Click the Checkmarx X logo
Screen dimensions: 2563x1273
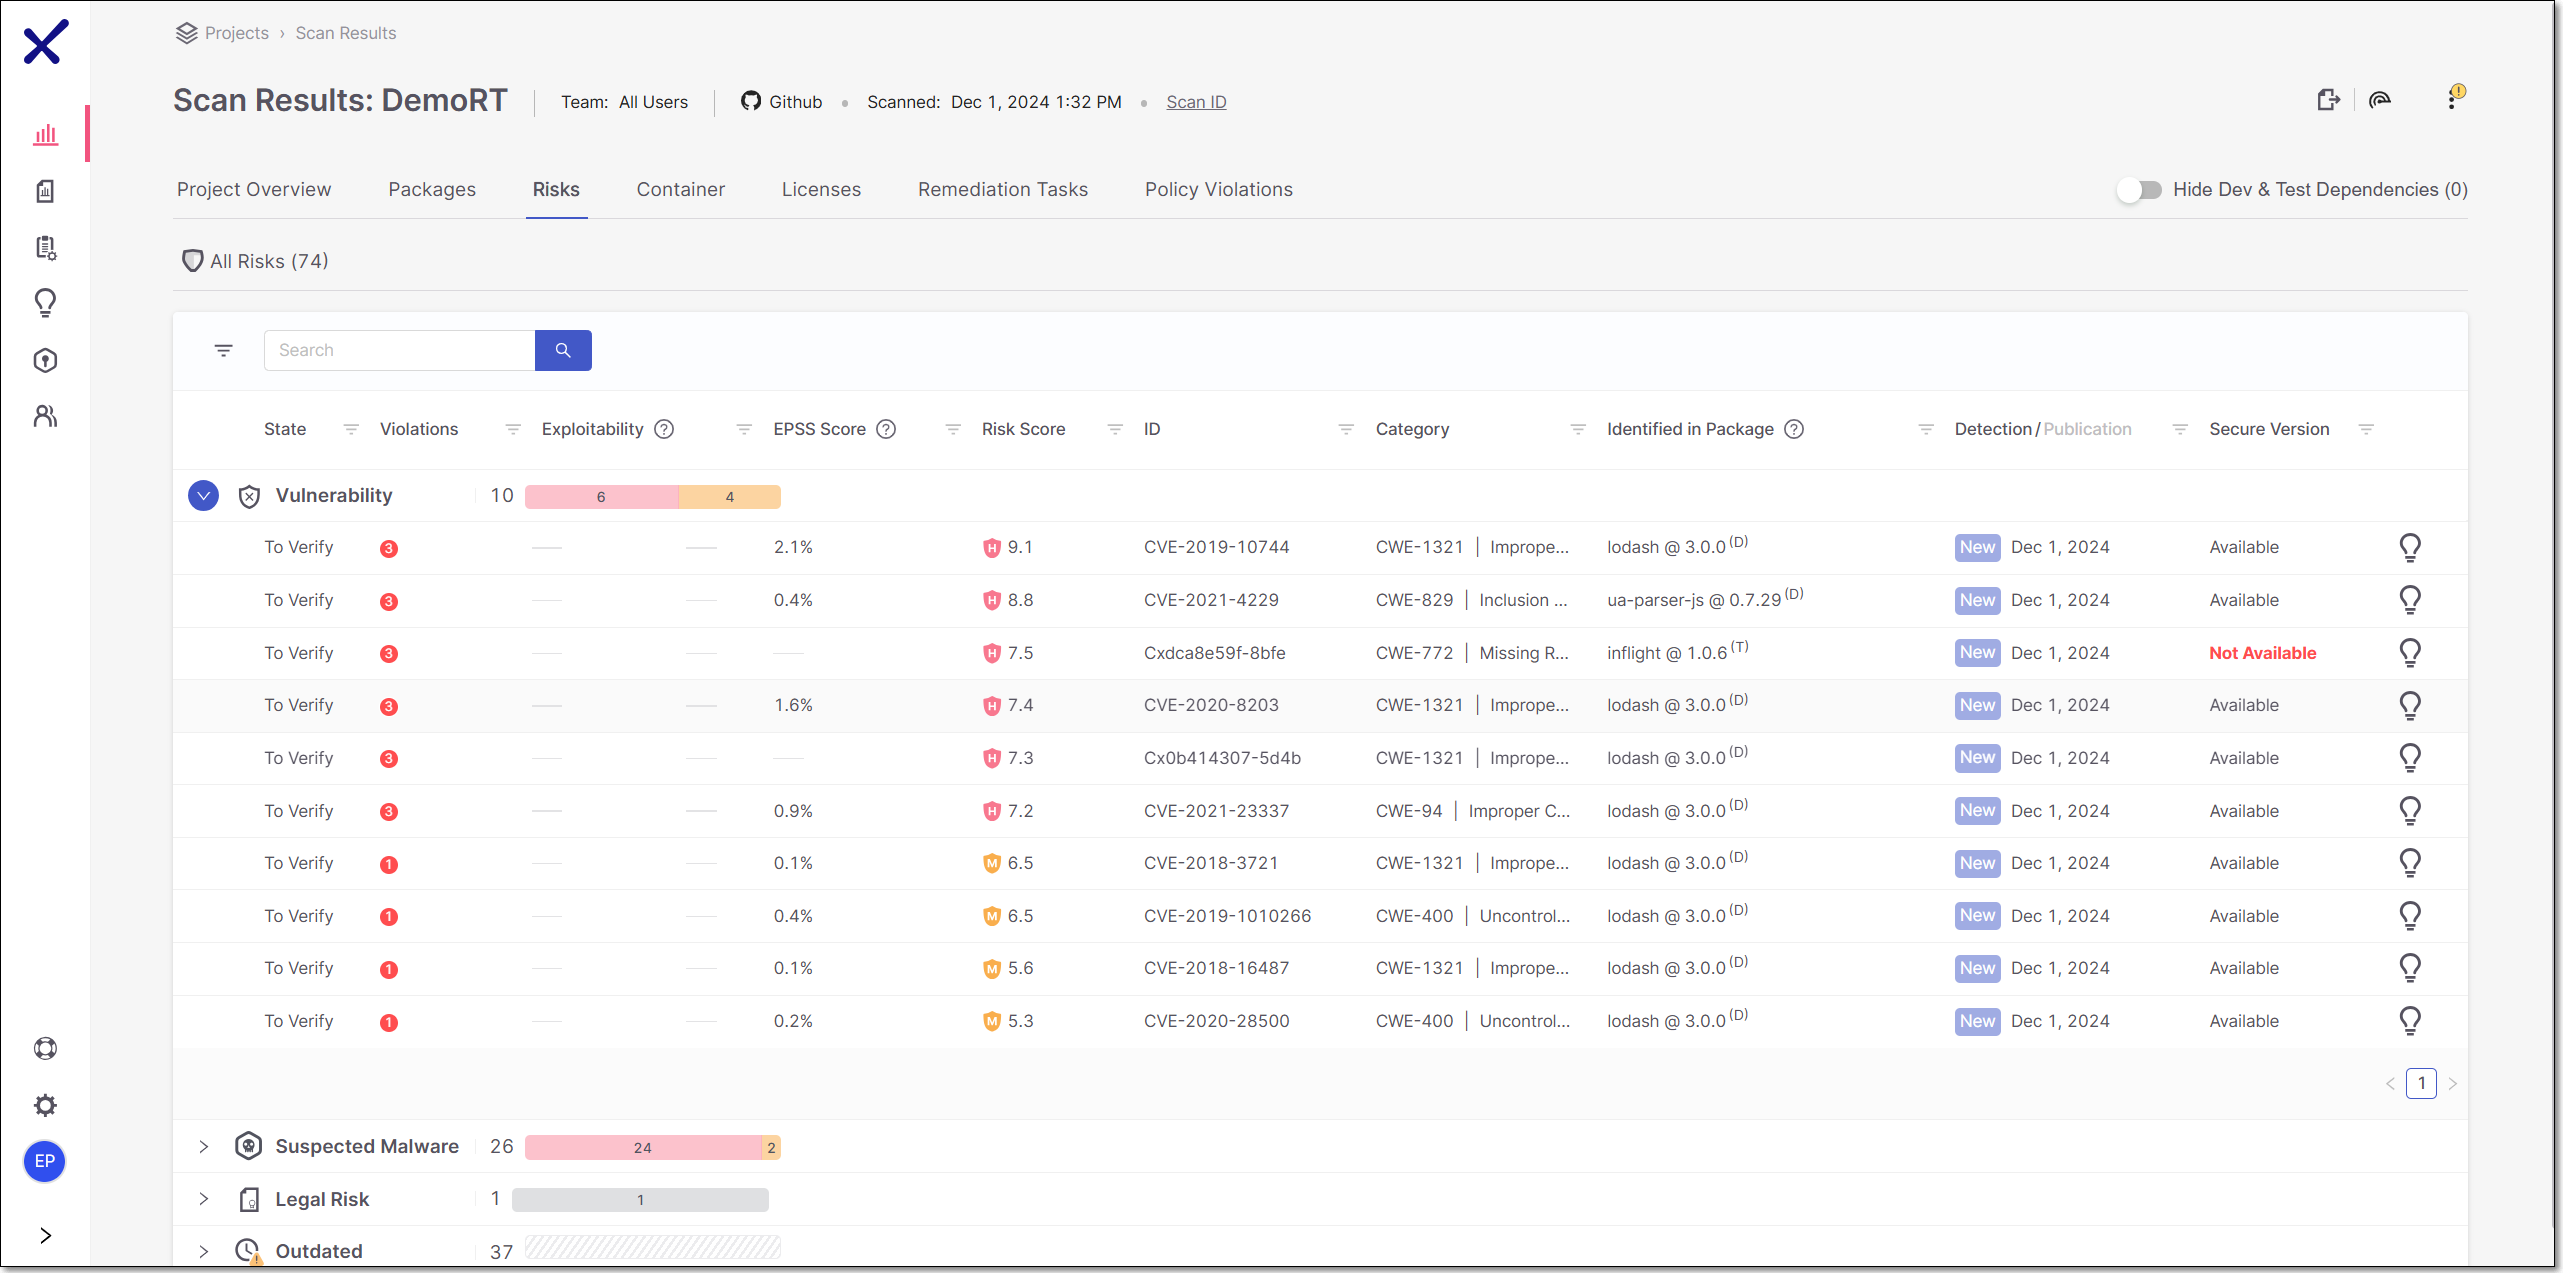[46, 42]
